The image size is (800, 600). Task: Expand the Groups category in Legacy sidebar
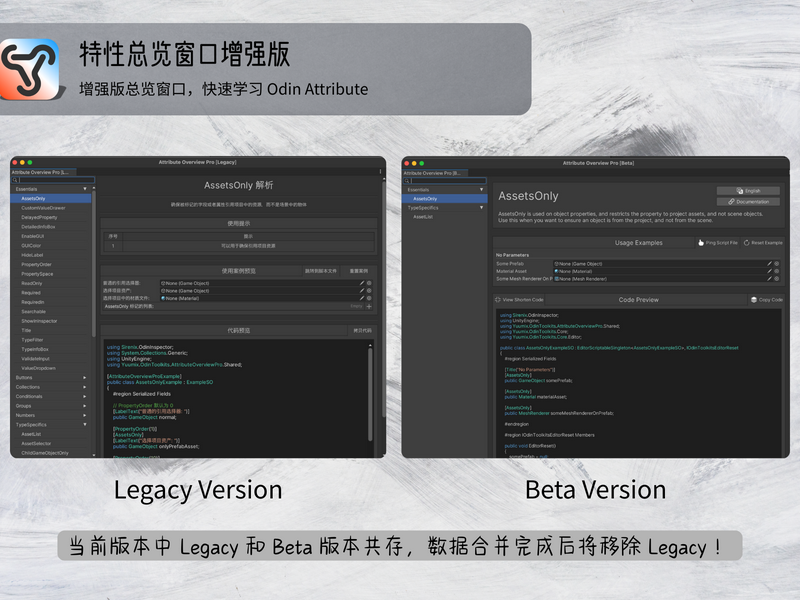[85, 406]
